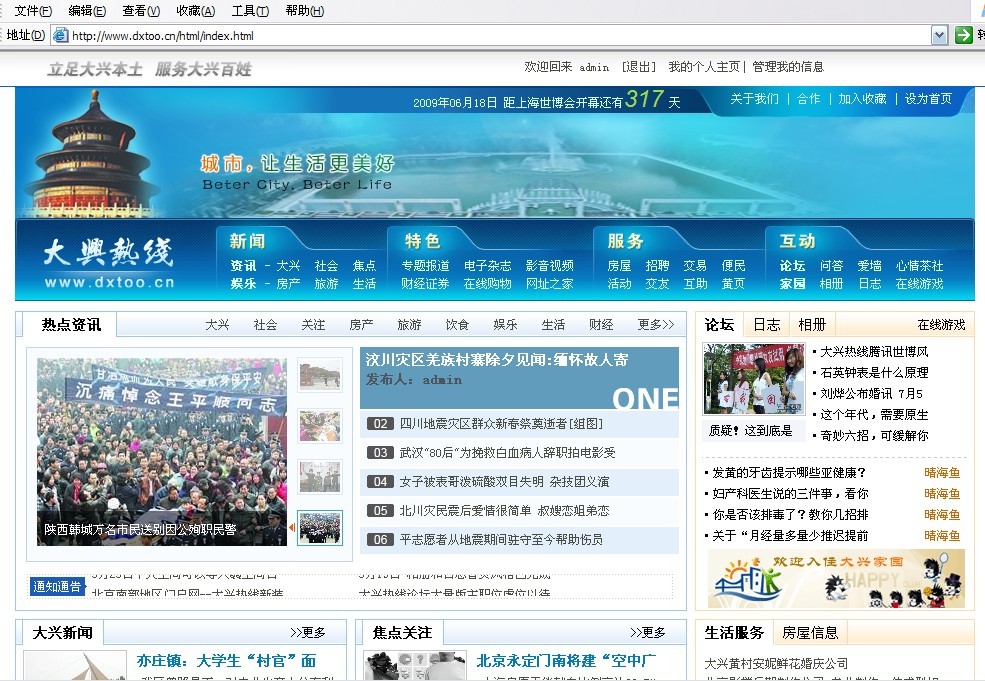Open the 查看(V) menu
985x681 pixels.
coord(141,11)
